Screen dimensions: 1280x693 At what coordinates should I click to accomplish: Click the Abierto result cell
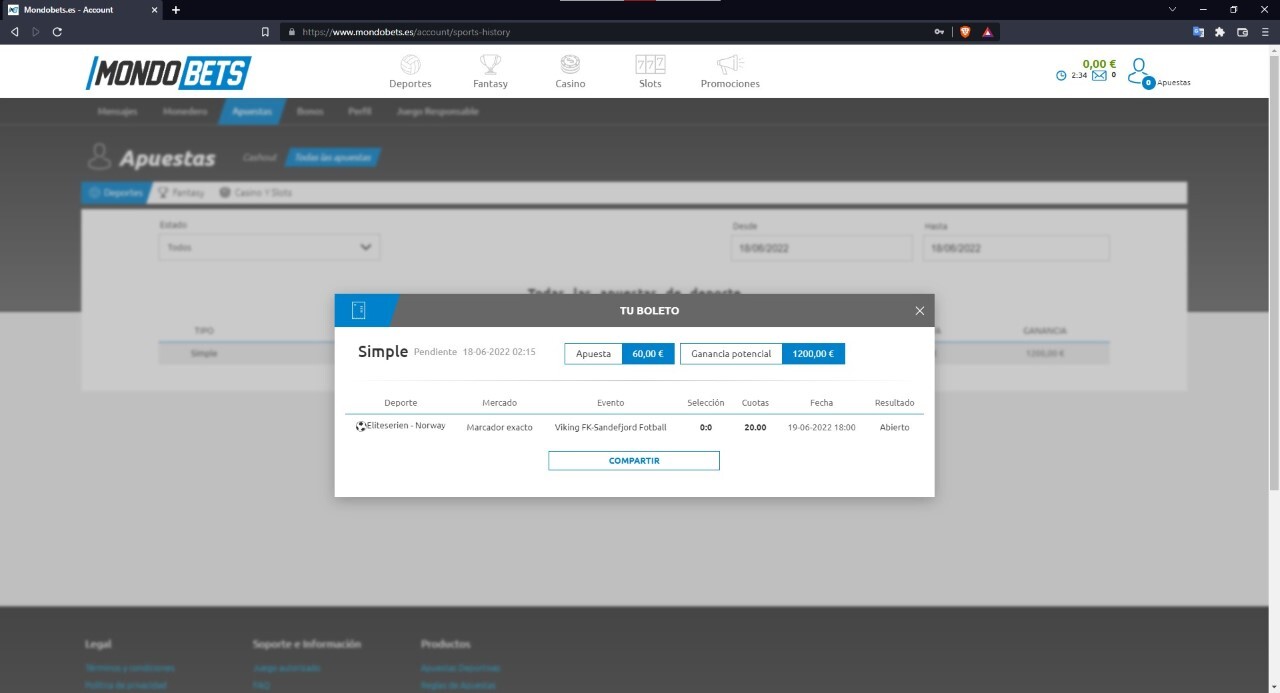click(894, 427)
